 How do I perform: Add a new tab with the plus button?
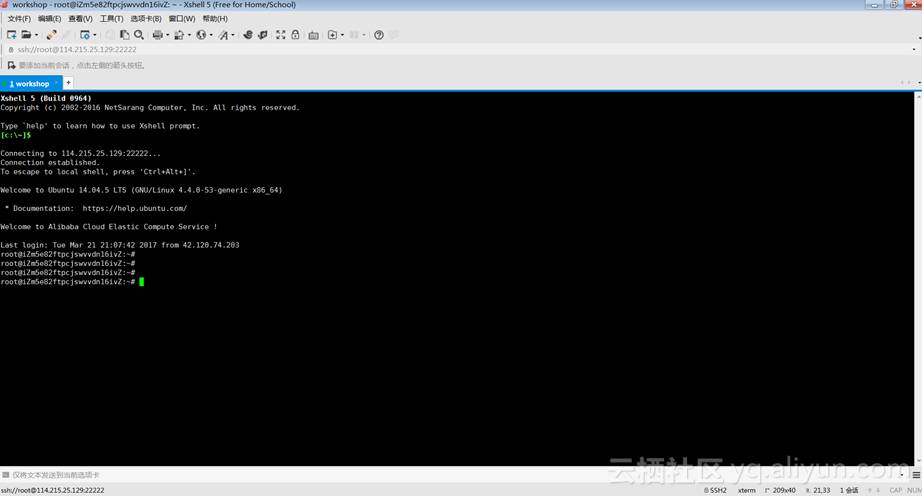68,83
